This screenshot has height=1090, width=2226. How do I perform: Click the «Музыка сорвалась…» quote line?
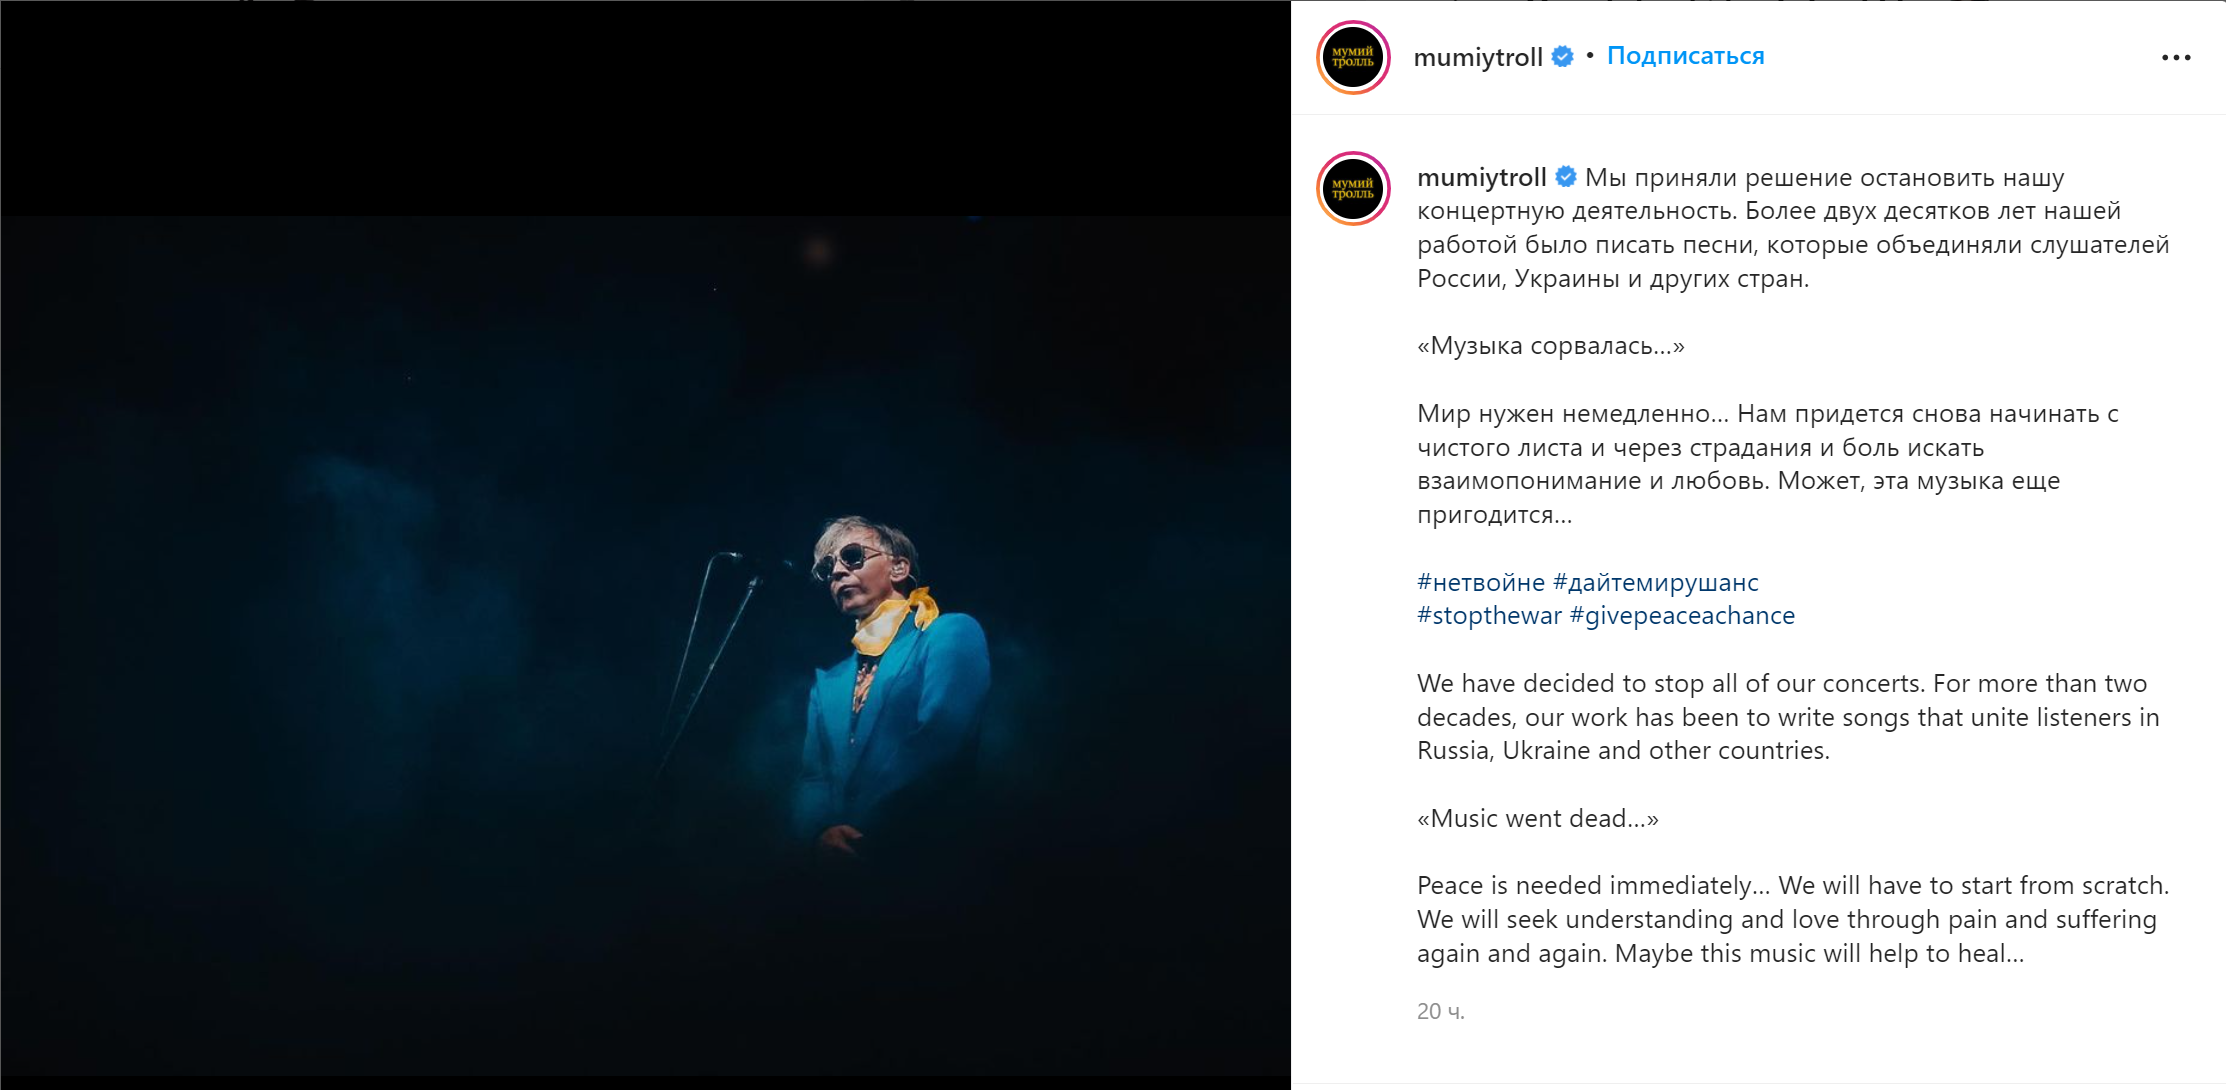1550,346
